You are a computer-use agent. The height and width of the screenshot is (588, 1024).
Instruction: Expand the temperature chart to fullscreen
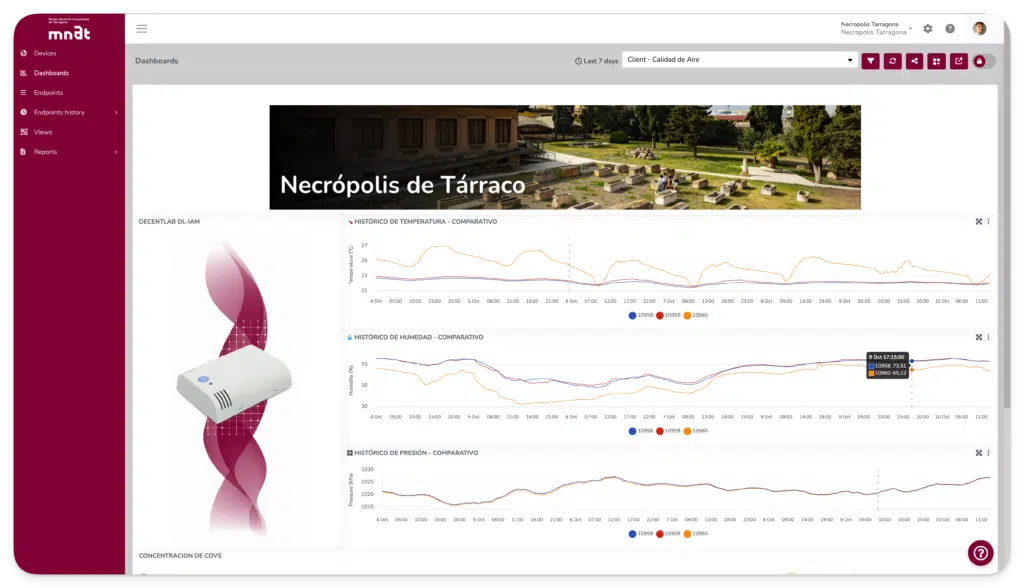[978, 222]
